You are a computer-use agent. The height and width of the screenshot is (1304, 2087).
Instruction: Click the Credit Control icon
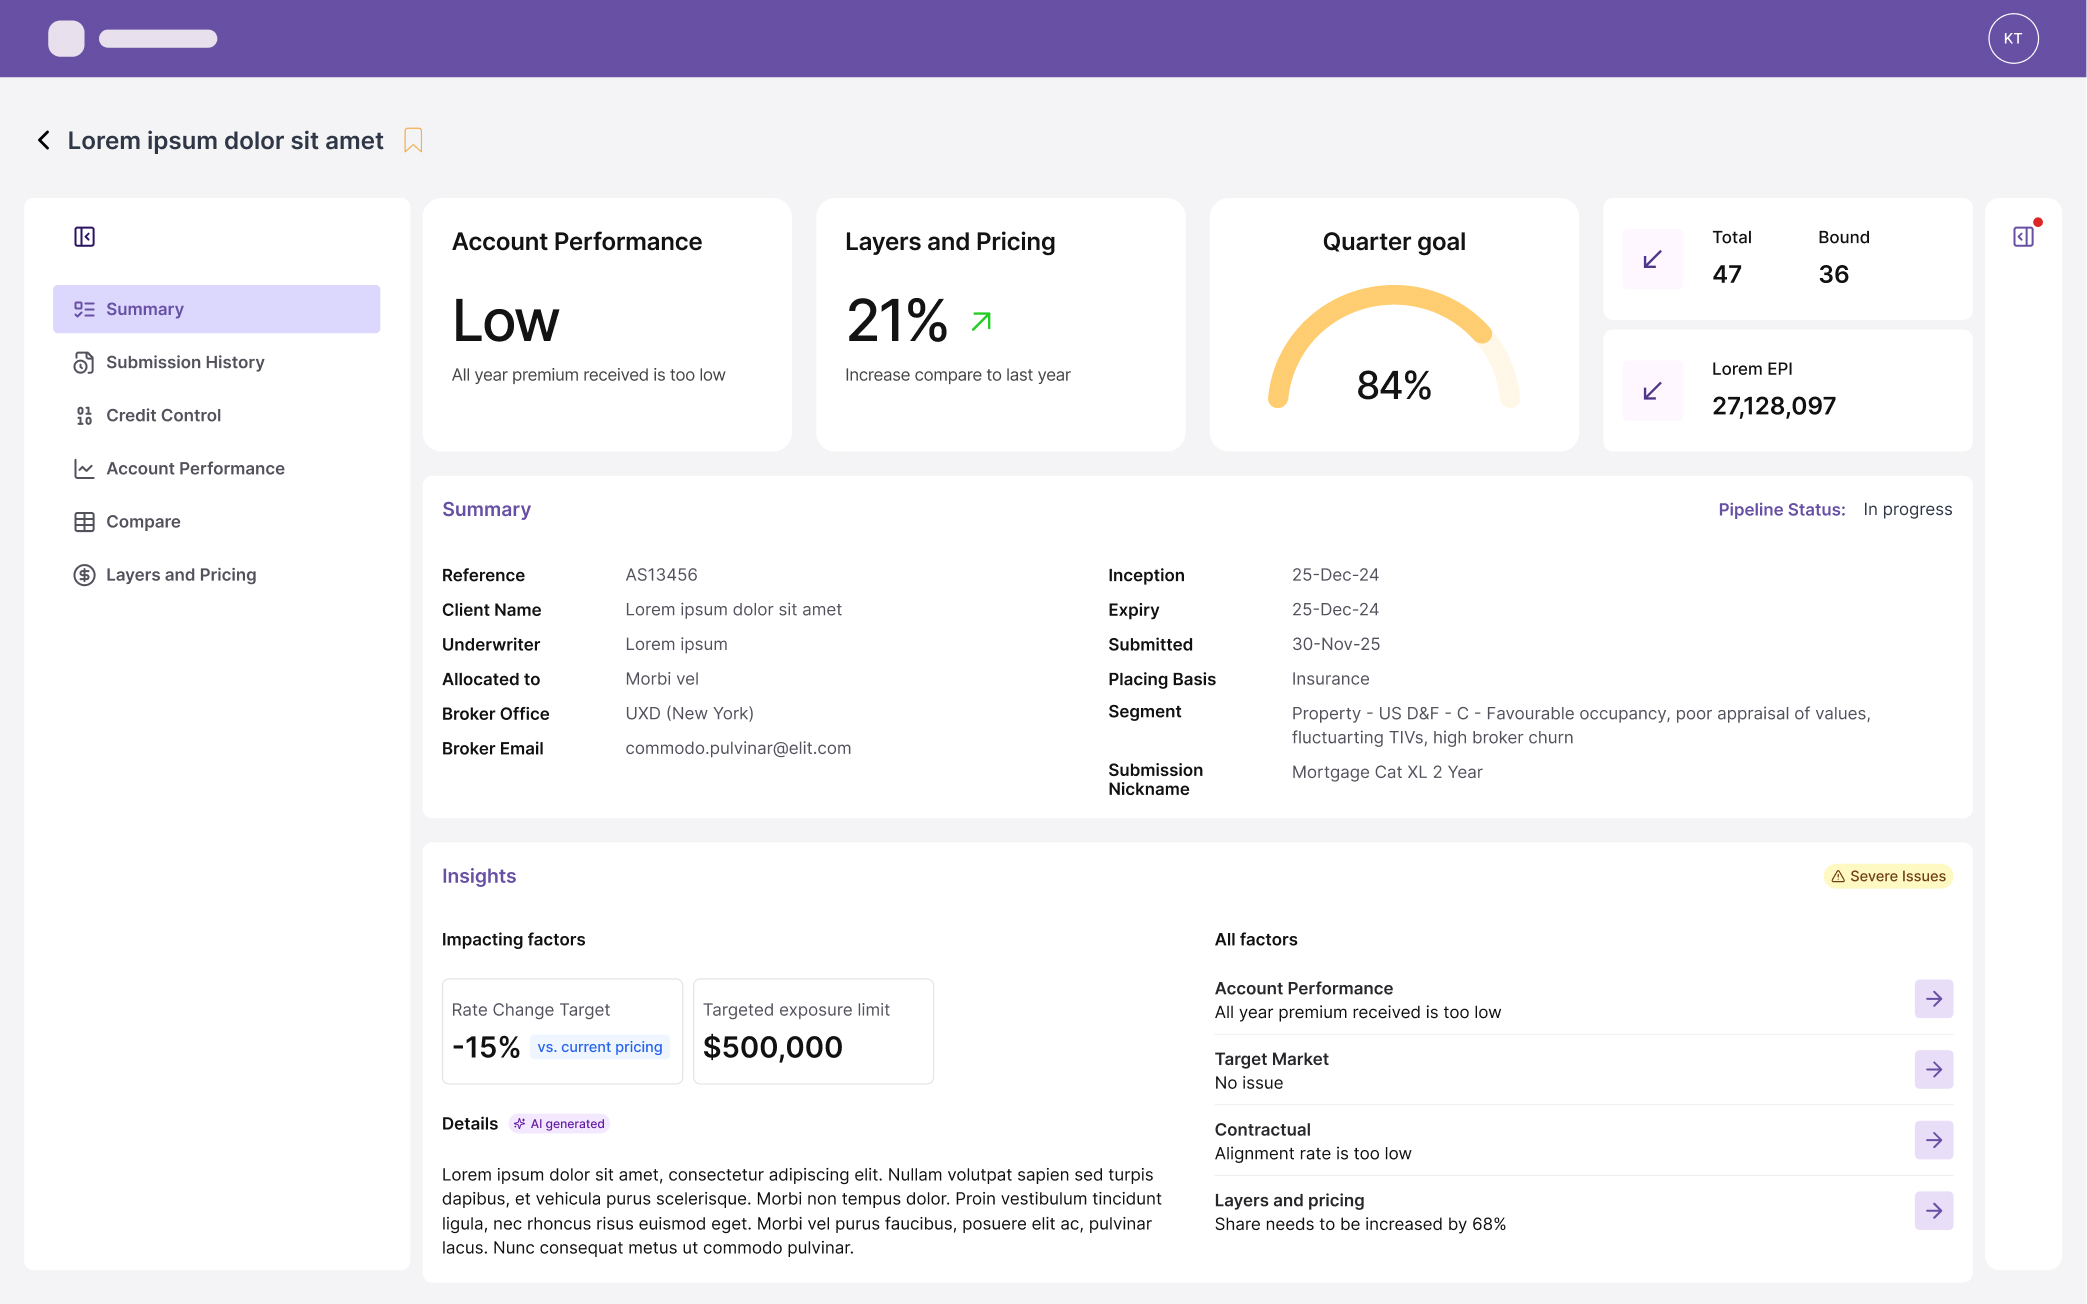pyautogui.click(x=84, y=416)
